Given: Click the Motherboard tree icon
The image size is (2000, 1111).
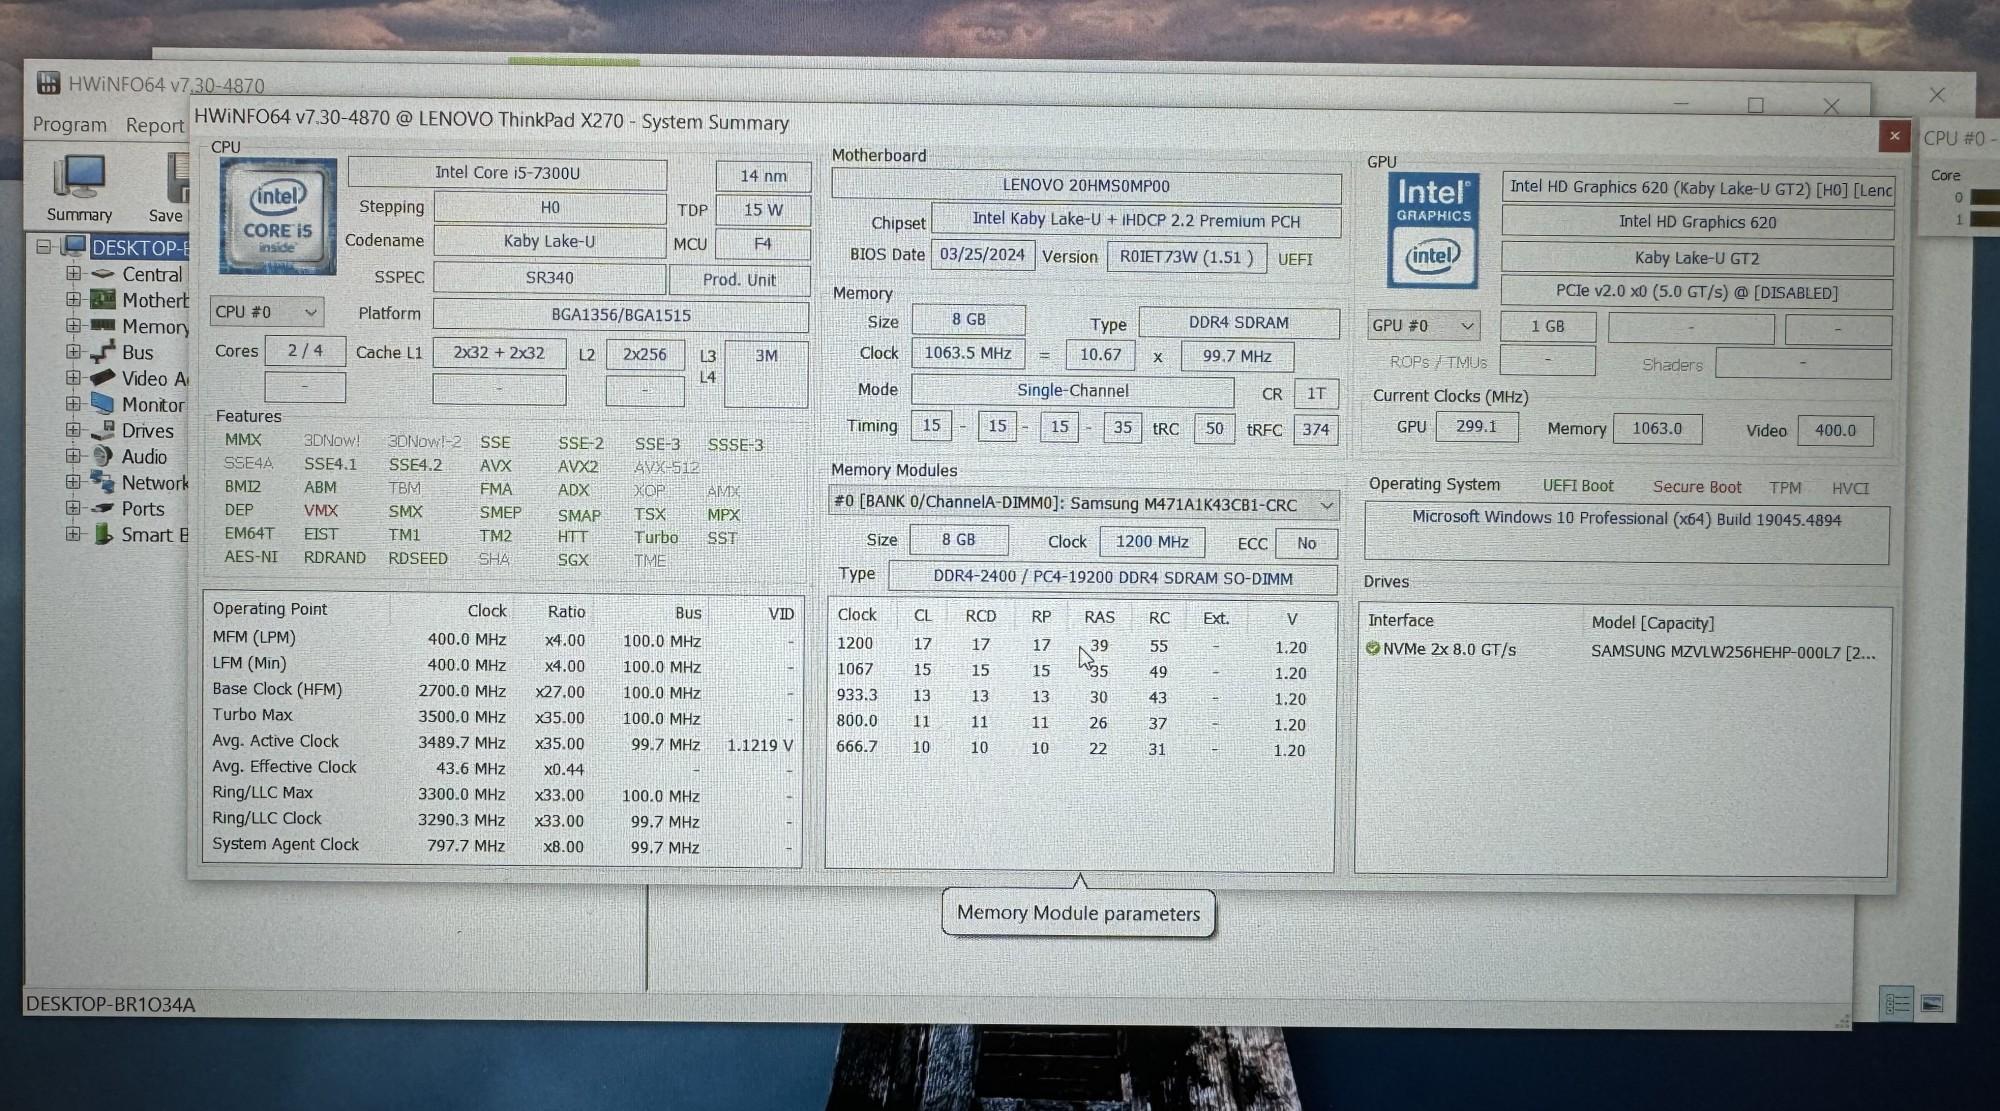Looking at the screenshot, I should [x=103, y=299].
